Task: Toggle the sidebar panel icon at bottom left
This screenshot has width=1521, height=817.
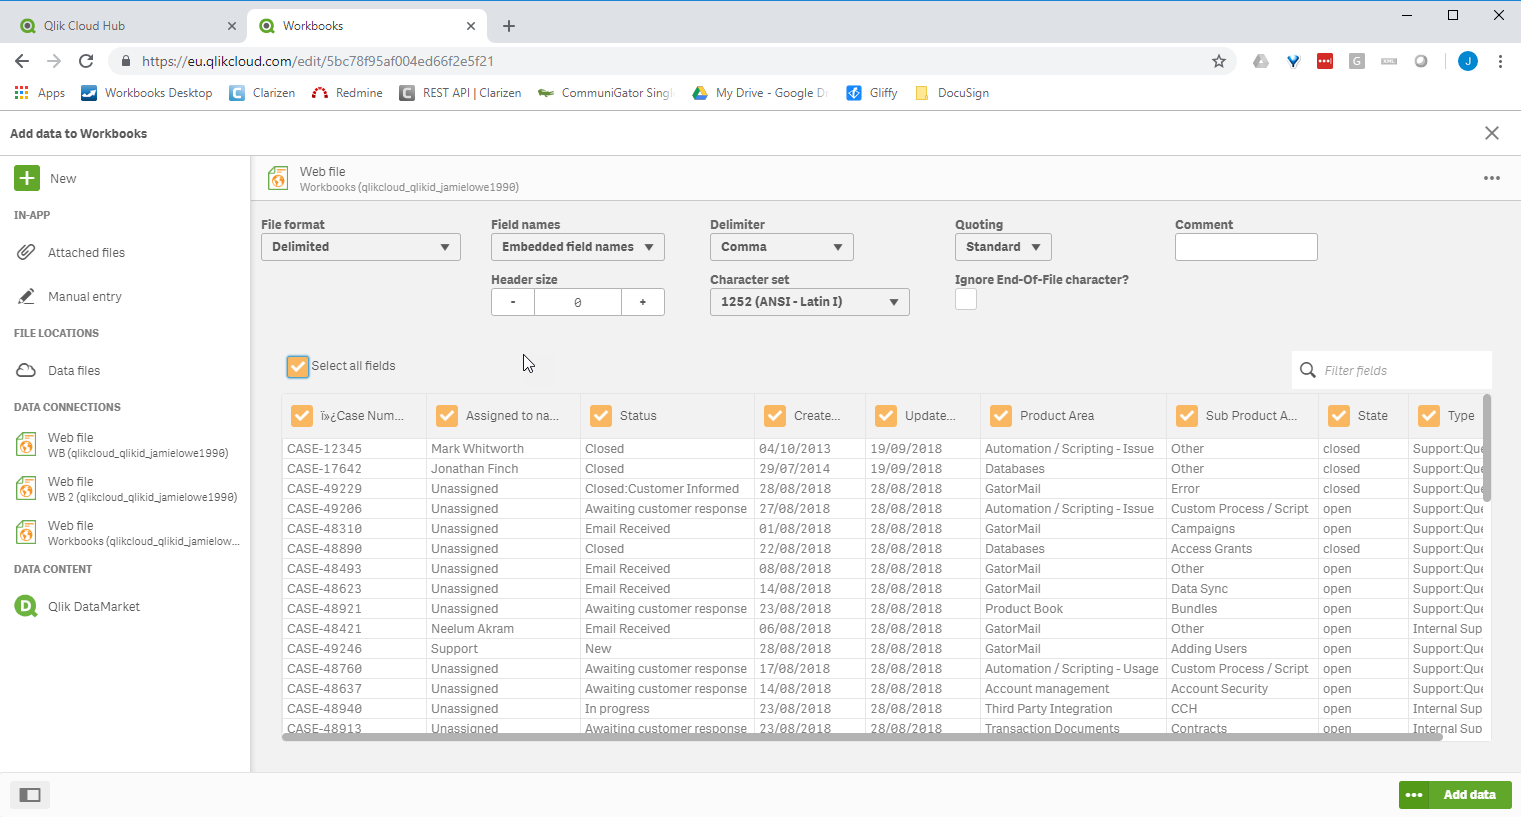Action: [30, 795]
